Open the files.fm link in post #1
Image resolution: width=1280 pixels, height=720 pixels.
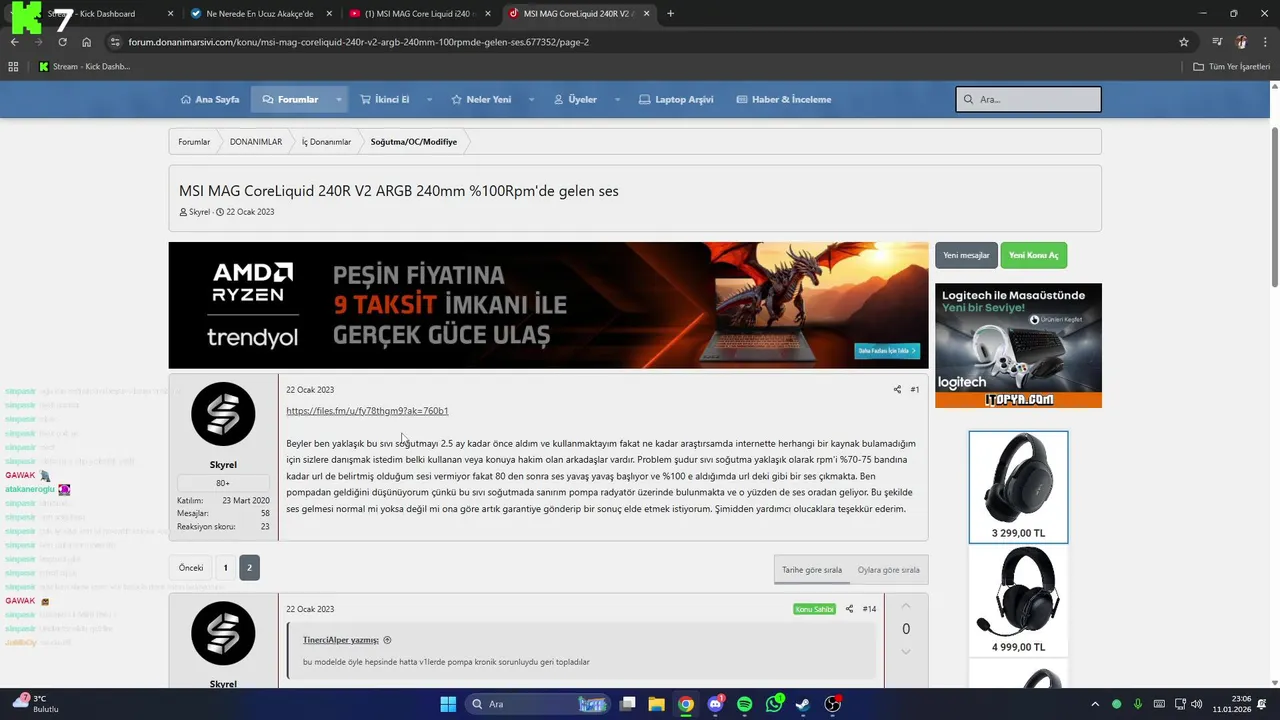click(367, 411)
